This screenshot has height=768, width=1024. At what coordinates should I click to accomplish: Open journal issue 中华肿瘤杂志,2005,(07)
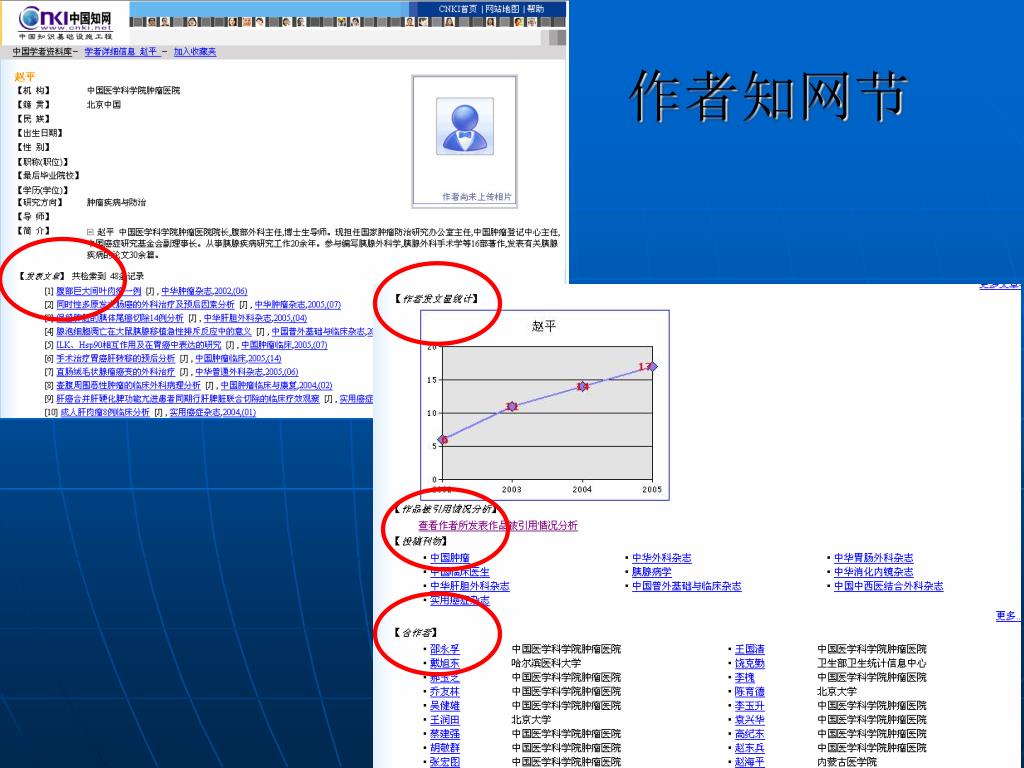[x=298, y=304]
